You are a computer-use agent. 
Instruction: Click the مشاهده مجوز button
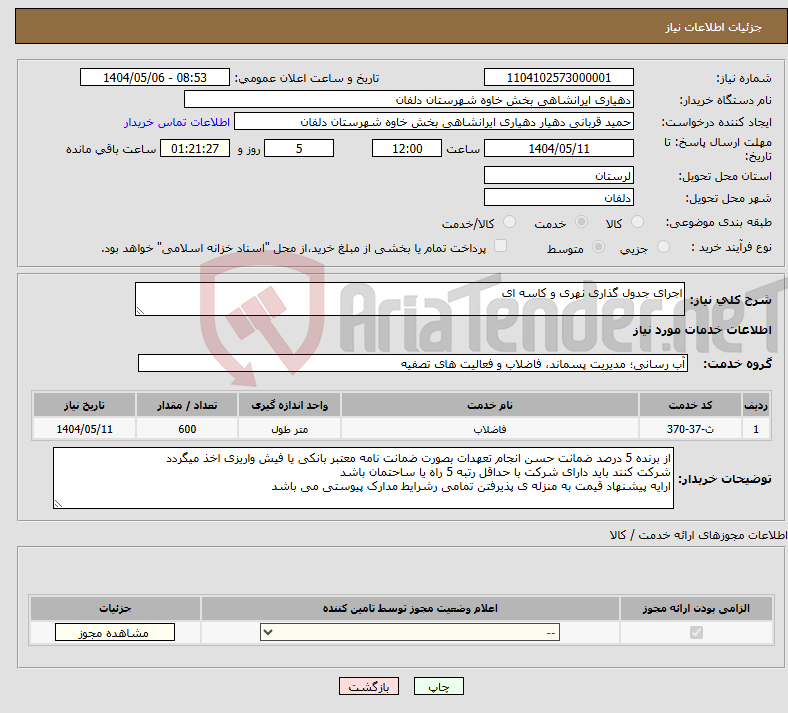pos(115,632)
